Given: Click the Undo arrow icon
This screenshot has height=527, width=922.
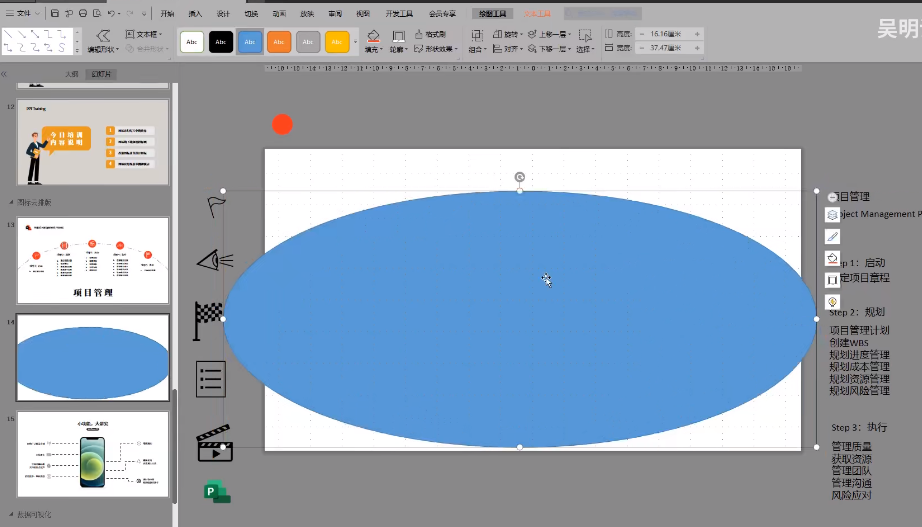Looking at the screenshot, I should click(111, 13).
